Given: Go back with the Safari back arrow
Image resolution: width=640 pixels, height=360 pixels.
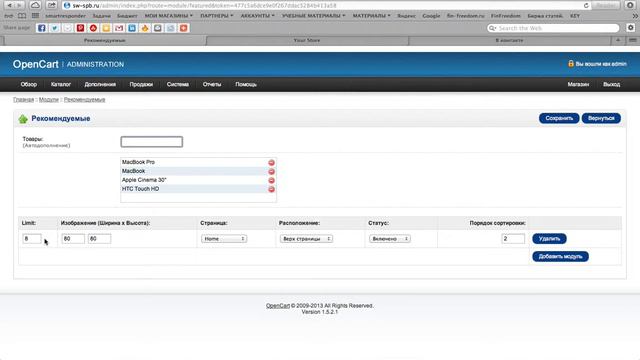Looking at the screenshot, I should (x=9, y=5).
